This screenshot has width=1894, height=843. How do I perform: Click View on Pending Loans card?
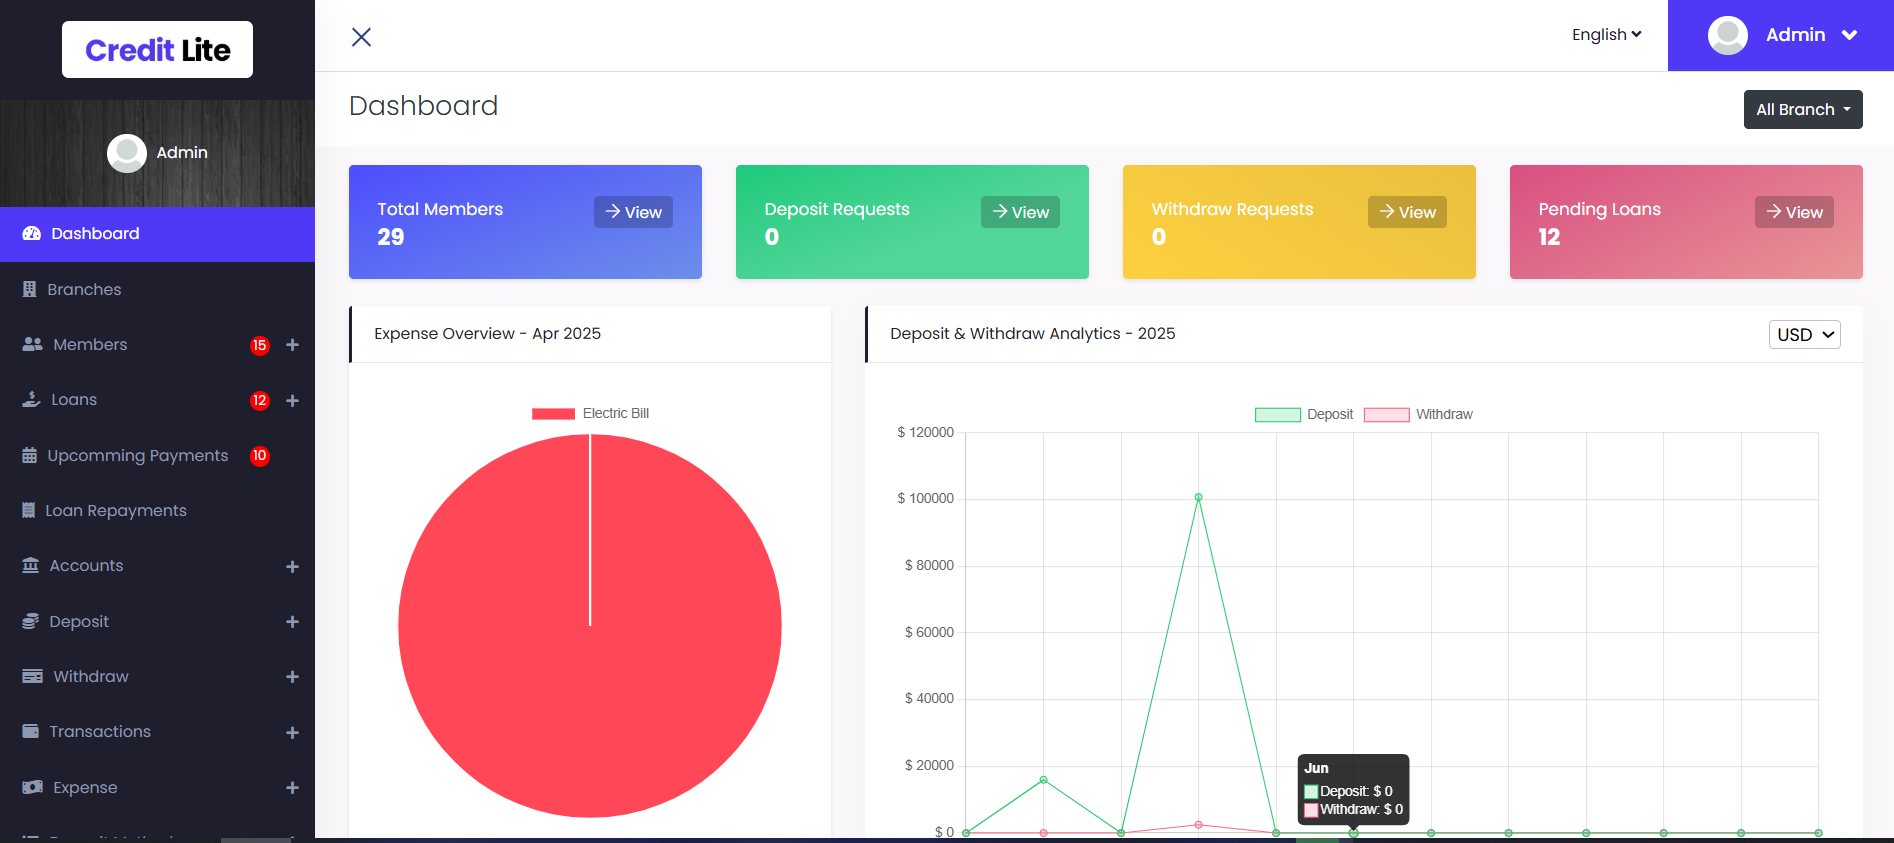click(x=1793, y=212)
